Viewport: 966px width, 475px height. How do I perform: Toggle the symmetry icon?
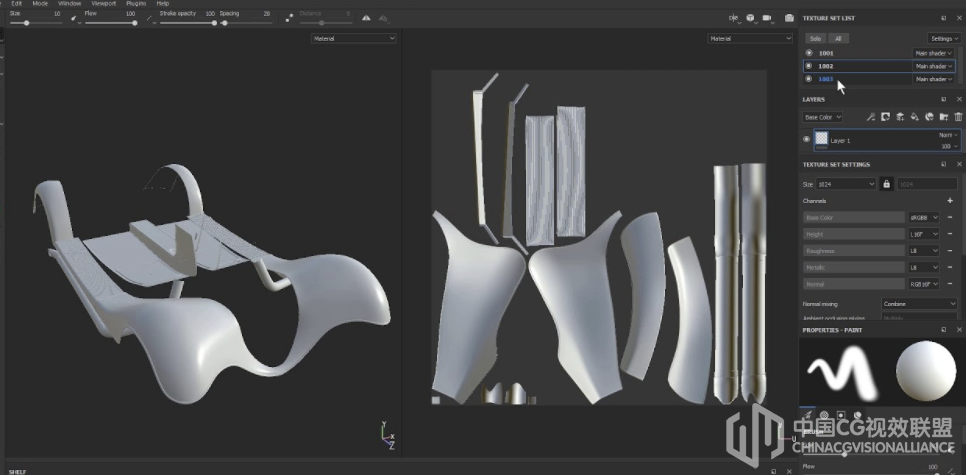coord(367,18)
